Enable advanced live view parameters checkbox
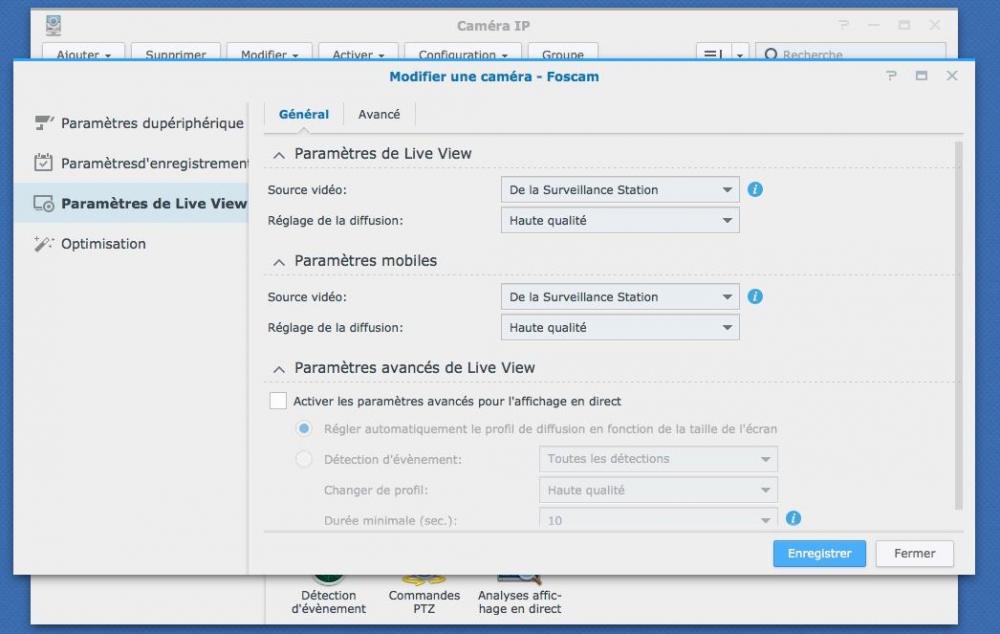This screenshot has height=634, width=1000. [278, 401]
